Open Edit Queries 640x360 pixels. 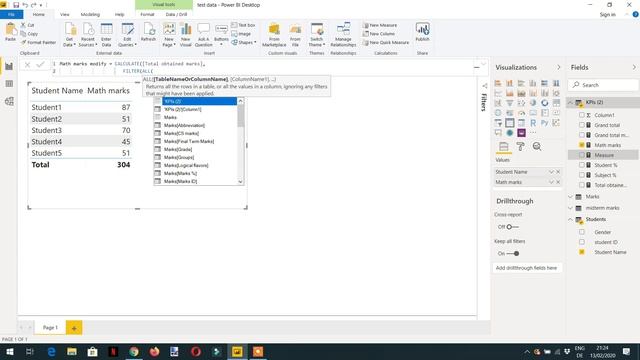click(127, 34)
